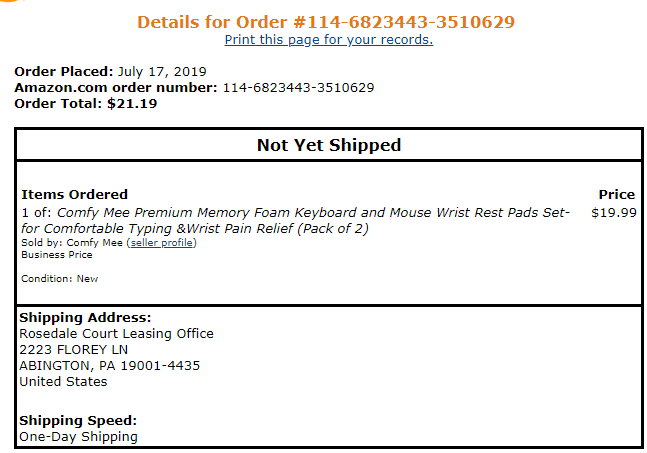The width and height of the screenshot is (647, 453).
Task: Click the order placed date July 17, 2019
Action: [160, 72]
